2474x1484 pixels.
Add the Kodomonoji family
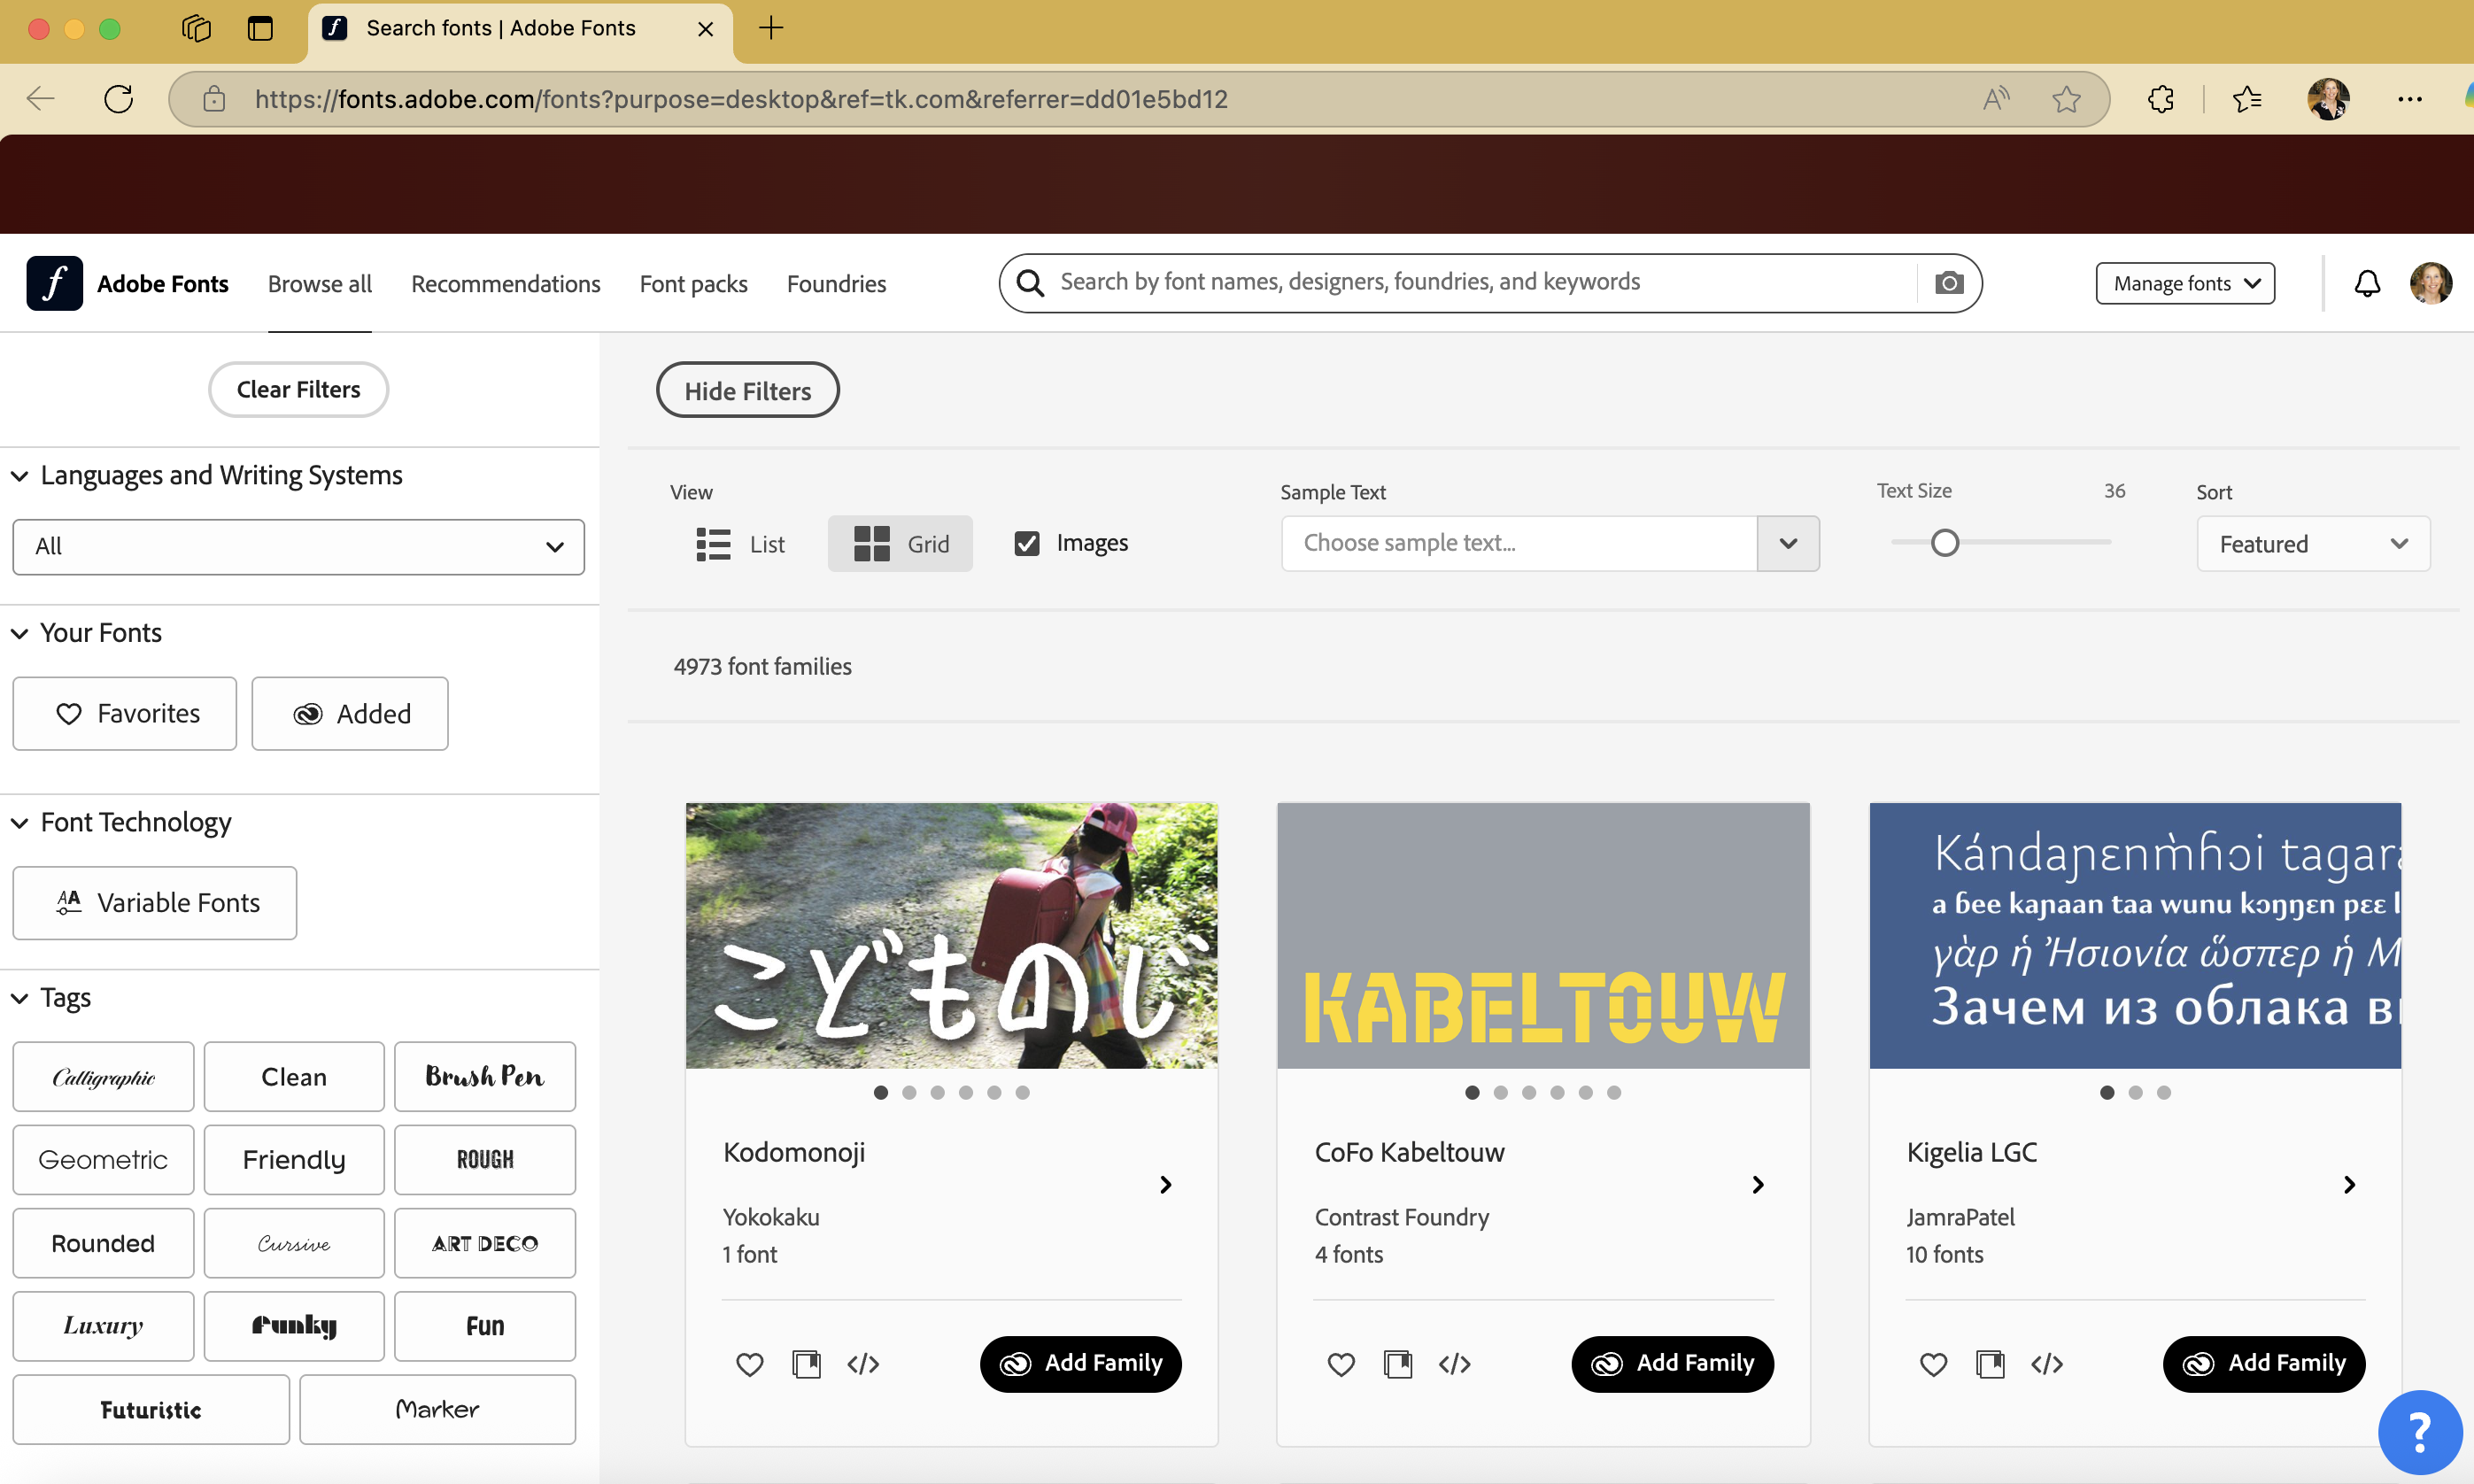pos(1081,1364)
